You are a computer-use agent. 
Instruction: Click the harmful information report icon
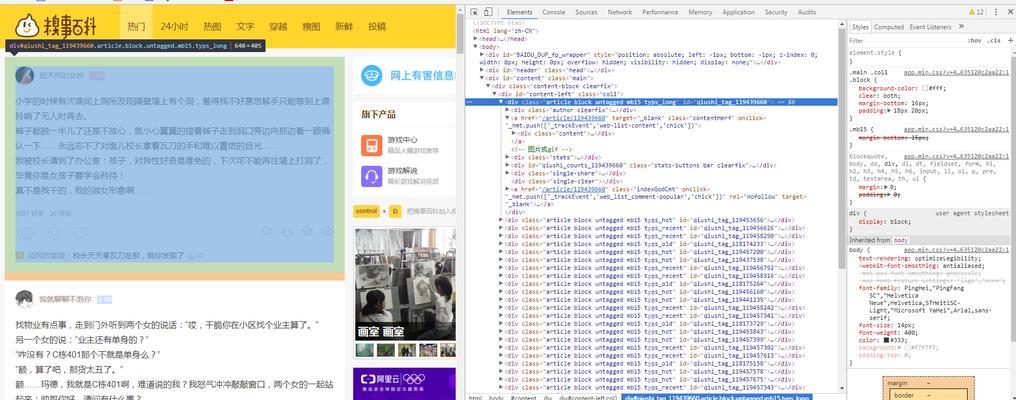coord(372,75)
